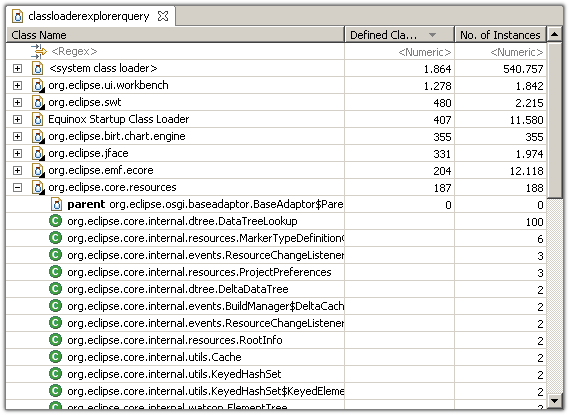Select the org.eclipse.ui.workbench row
569x415 pixels.
point(276,85)
